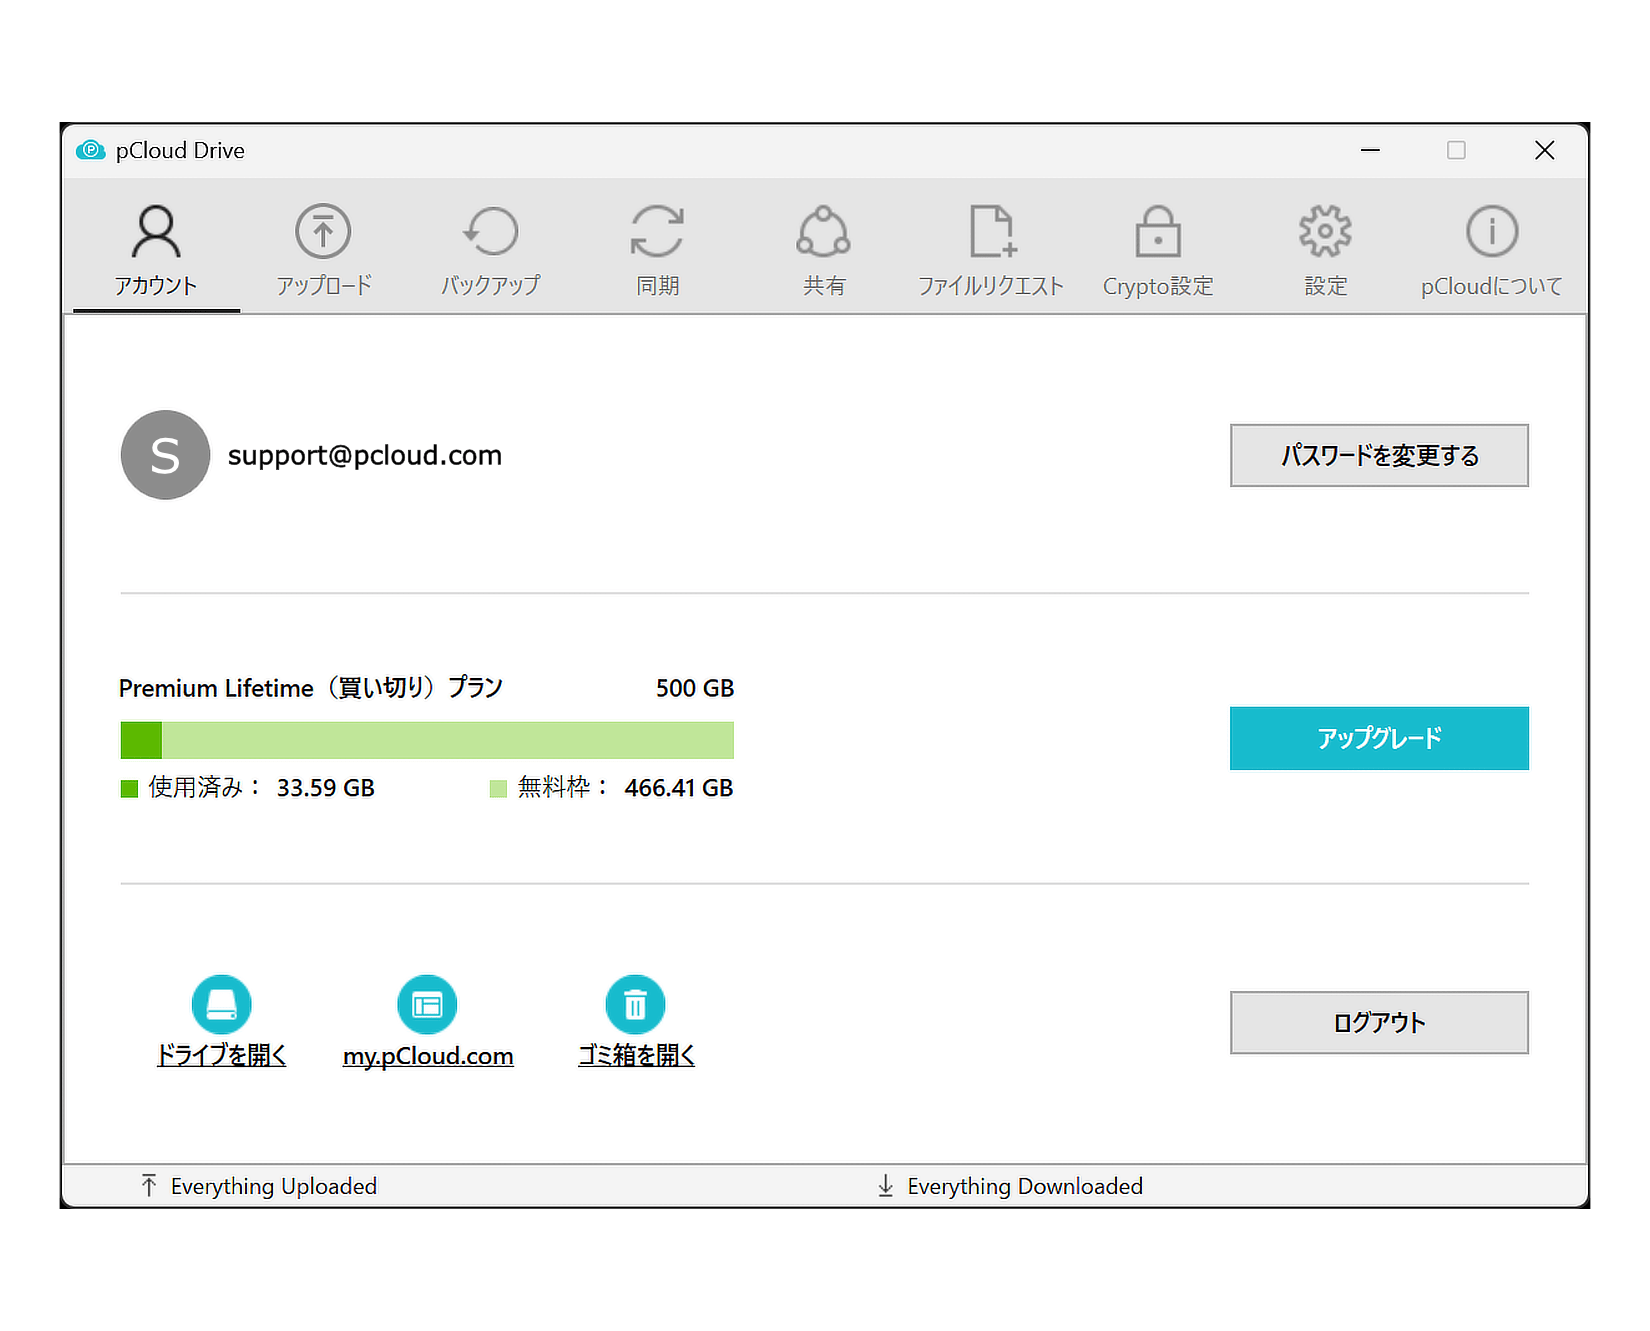
Task: Click the gray S user avatar
Action: pos(165,455)
